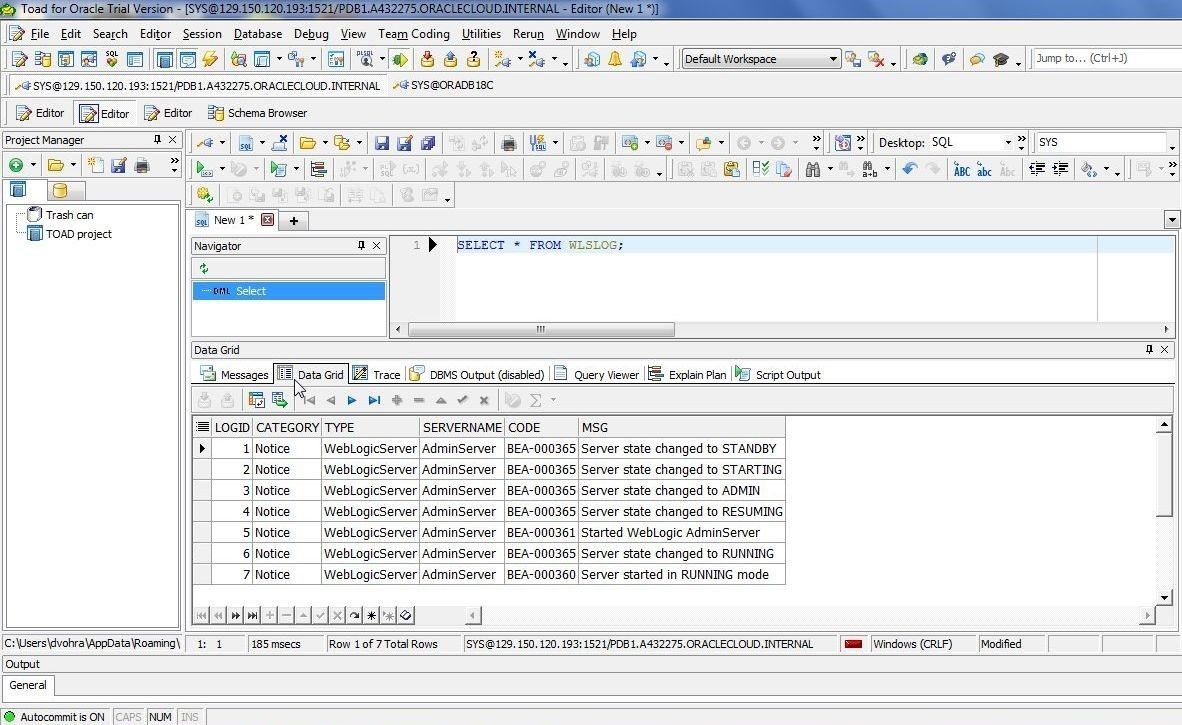Click the Commit icon in main toolbar
1182x725 pixels.
tap(427, 59)
